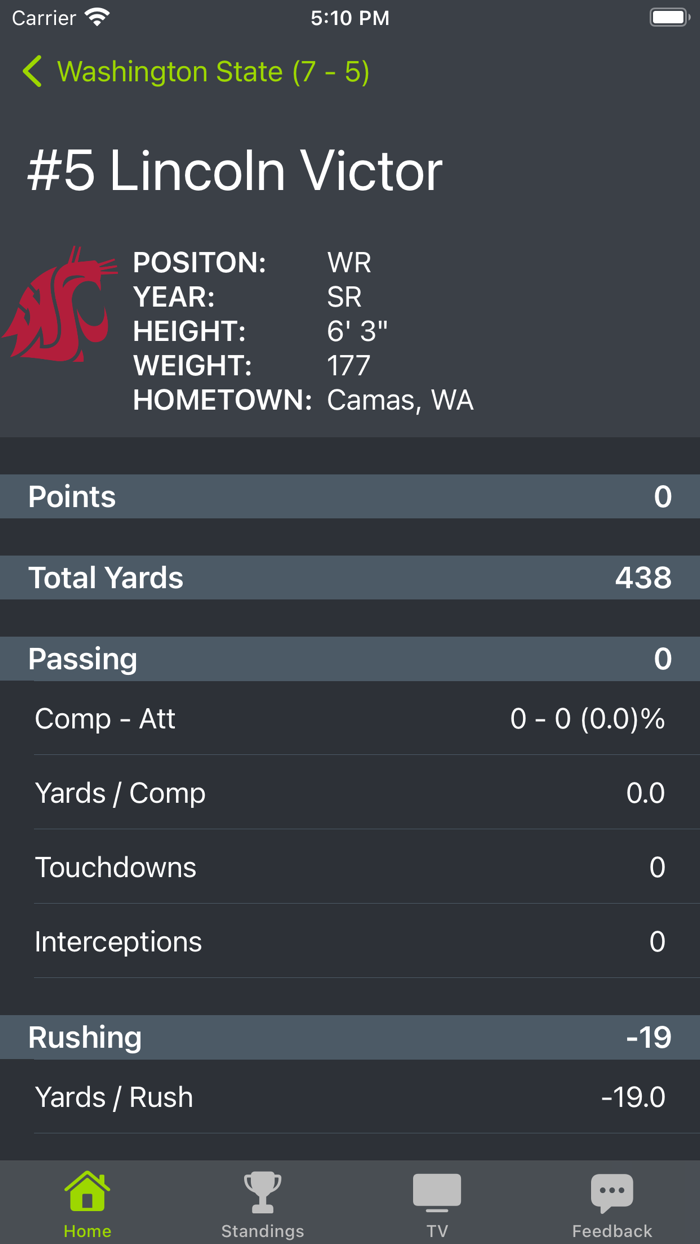
Task: Tap the Interceptions stat row
Action: tap(350, 941)
